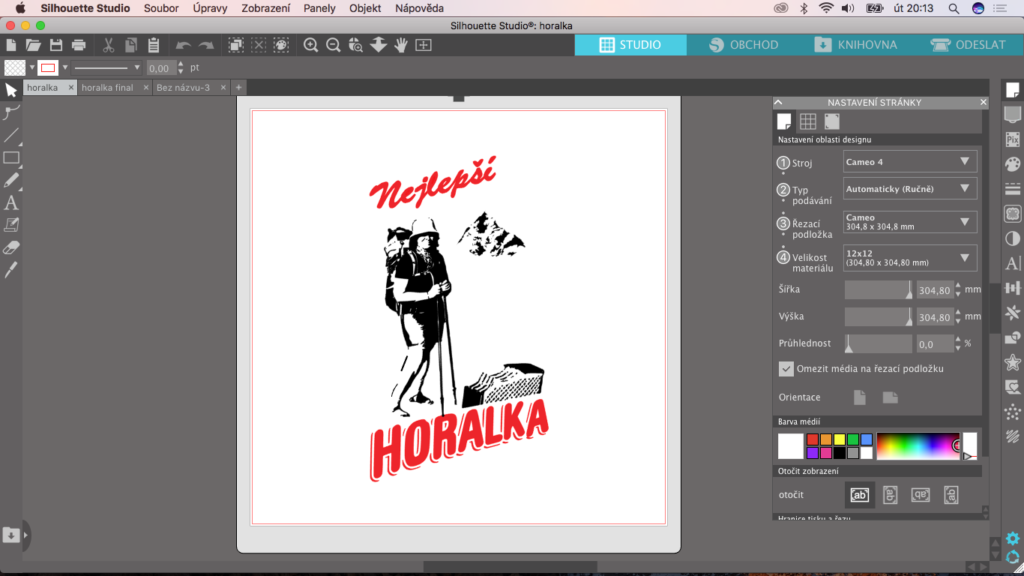Switch to the 'Bez názvu-3' document tab
Viewport: 1024px width, 576px height.
[184, 88]
